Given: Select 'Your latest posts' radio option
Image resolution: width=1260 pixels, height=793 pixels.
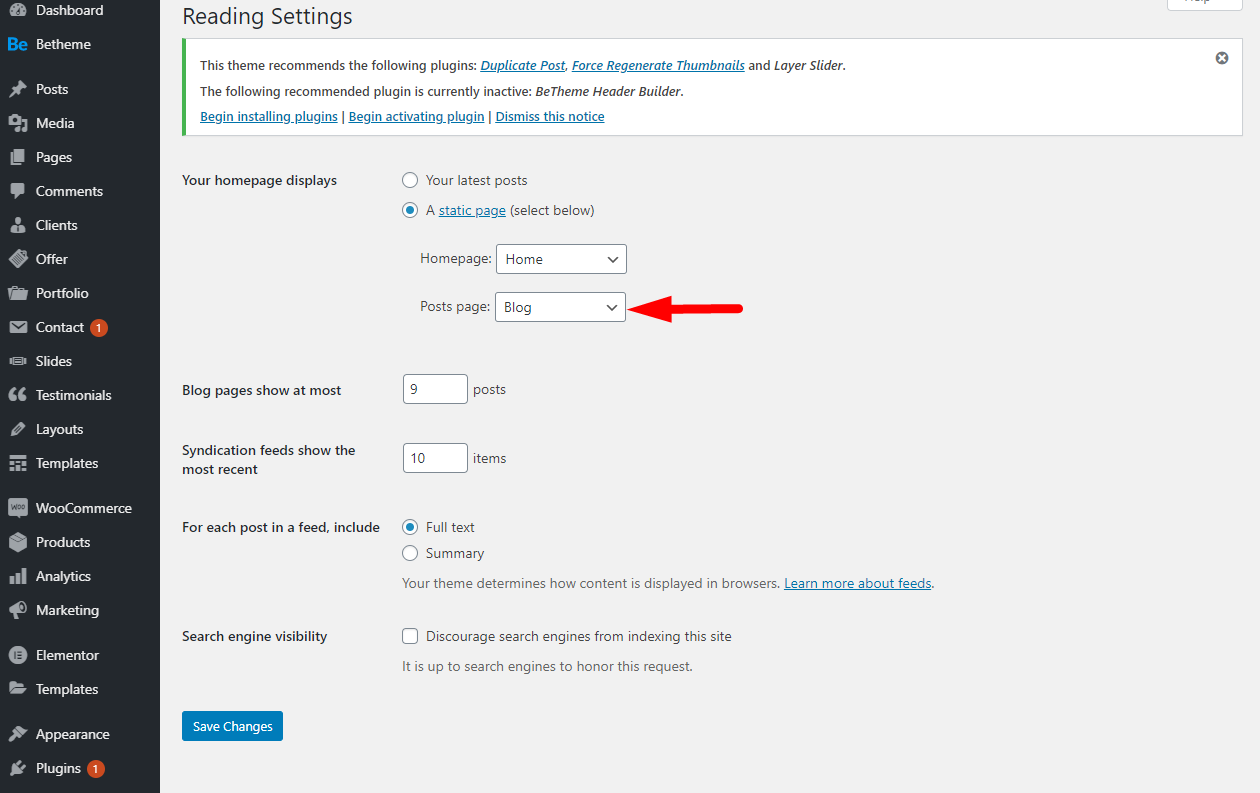Looking at the screenshot, I should pos(410,180).
